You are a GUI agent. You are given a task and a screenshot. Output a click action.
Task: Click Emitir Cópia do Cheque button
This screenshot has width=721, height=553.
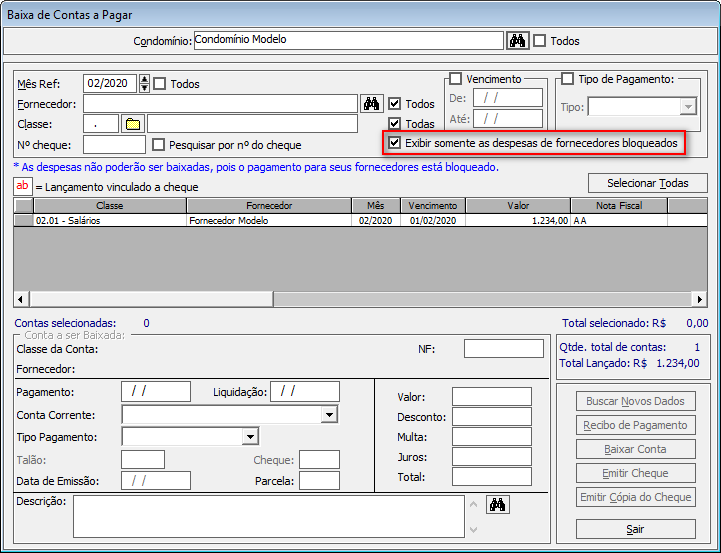point(635,497)
